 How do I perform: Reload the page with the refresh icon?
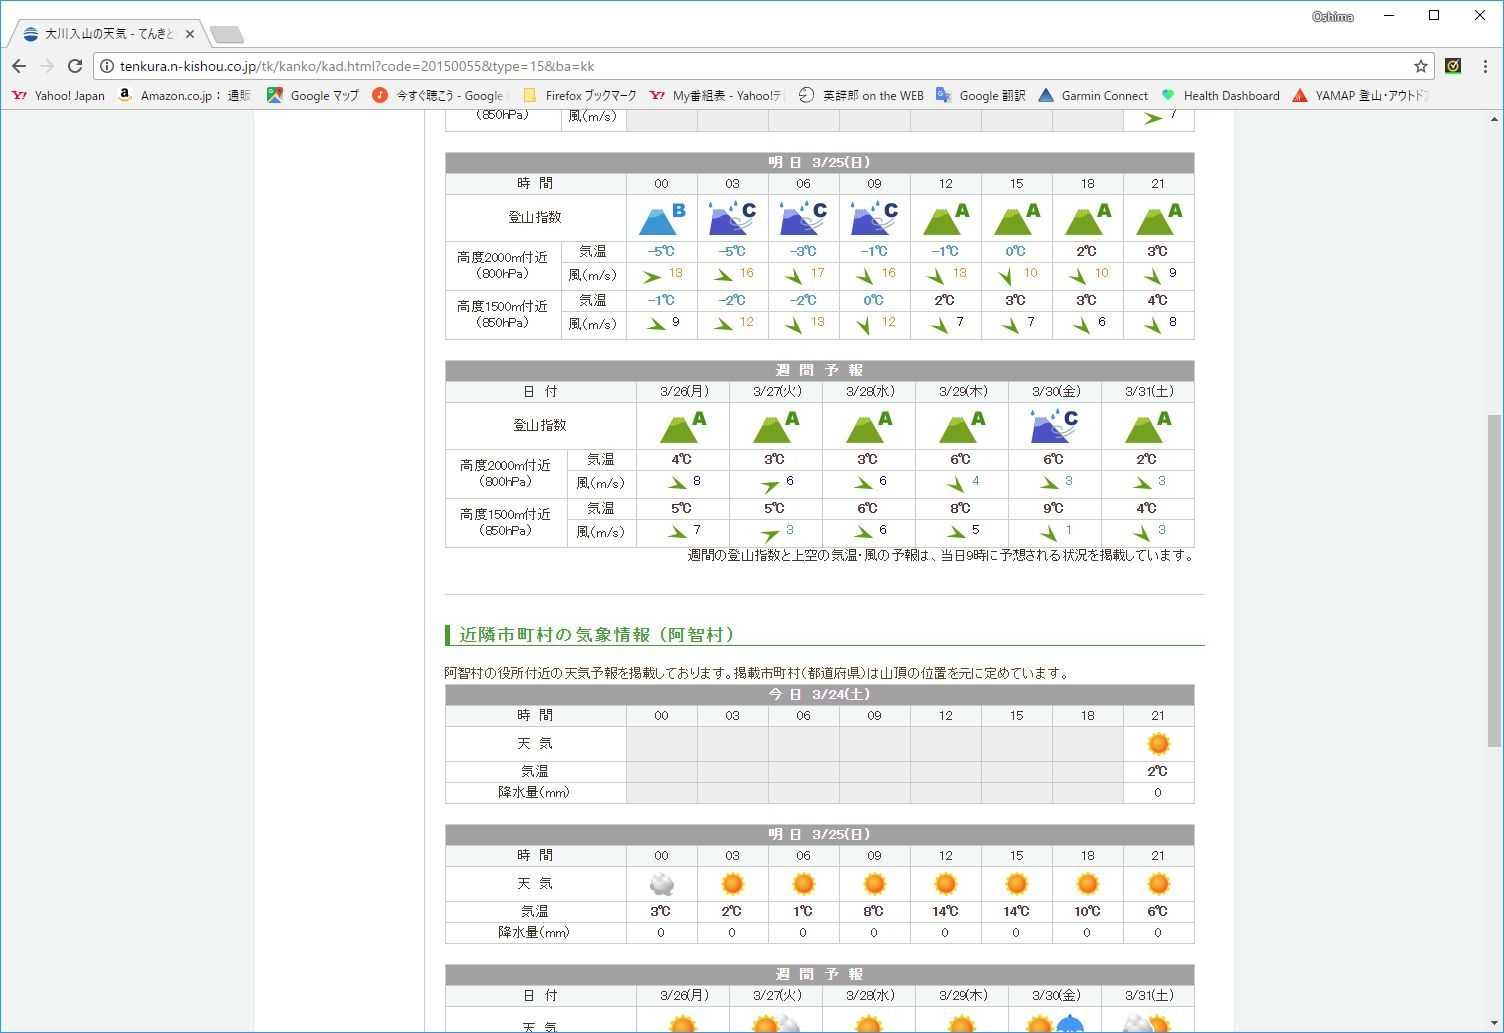[75, 66]
